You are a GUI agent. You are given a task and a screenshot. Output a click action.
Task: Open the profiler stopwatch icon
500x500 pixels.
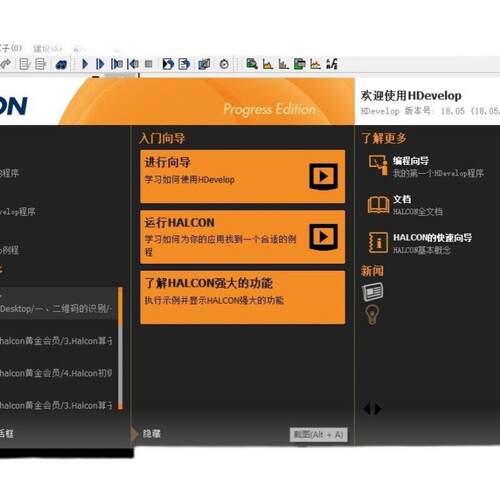point(224,64)
